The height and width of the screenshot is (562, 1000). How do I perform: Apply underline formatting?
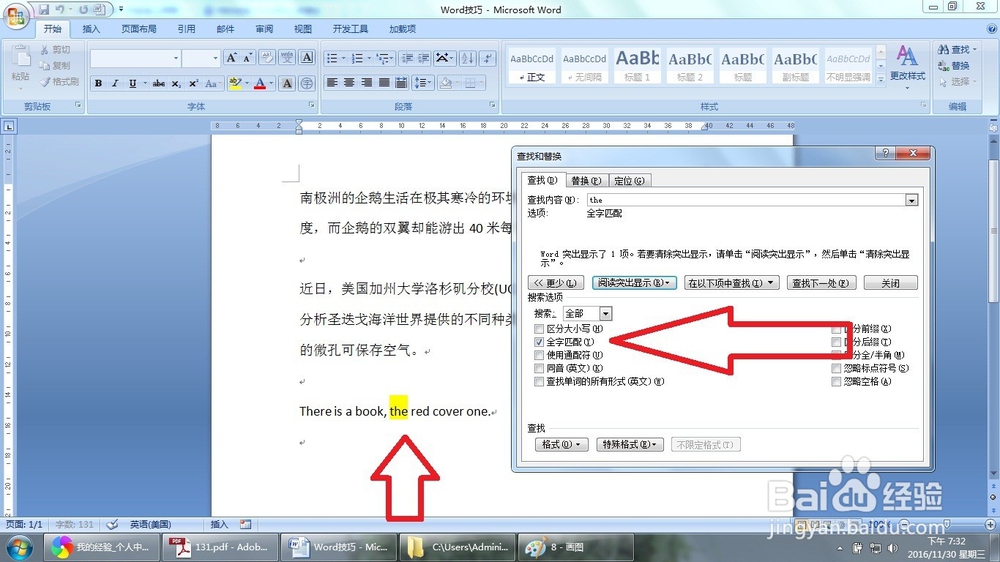pyautogui.click(x=132, y=84)
